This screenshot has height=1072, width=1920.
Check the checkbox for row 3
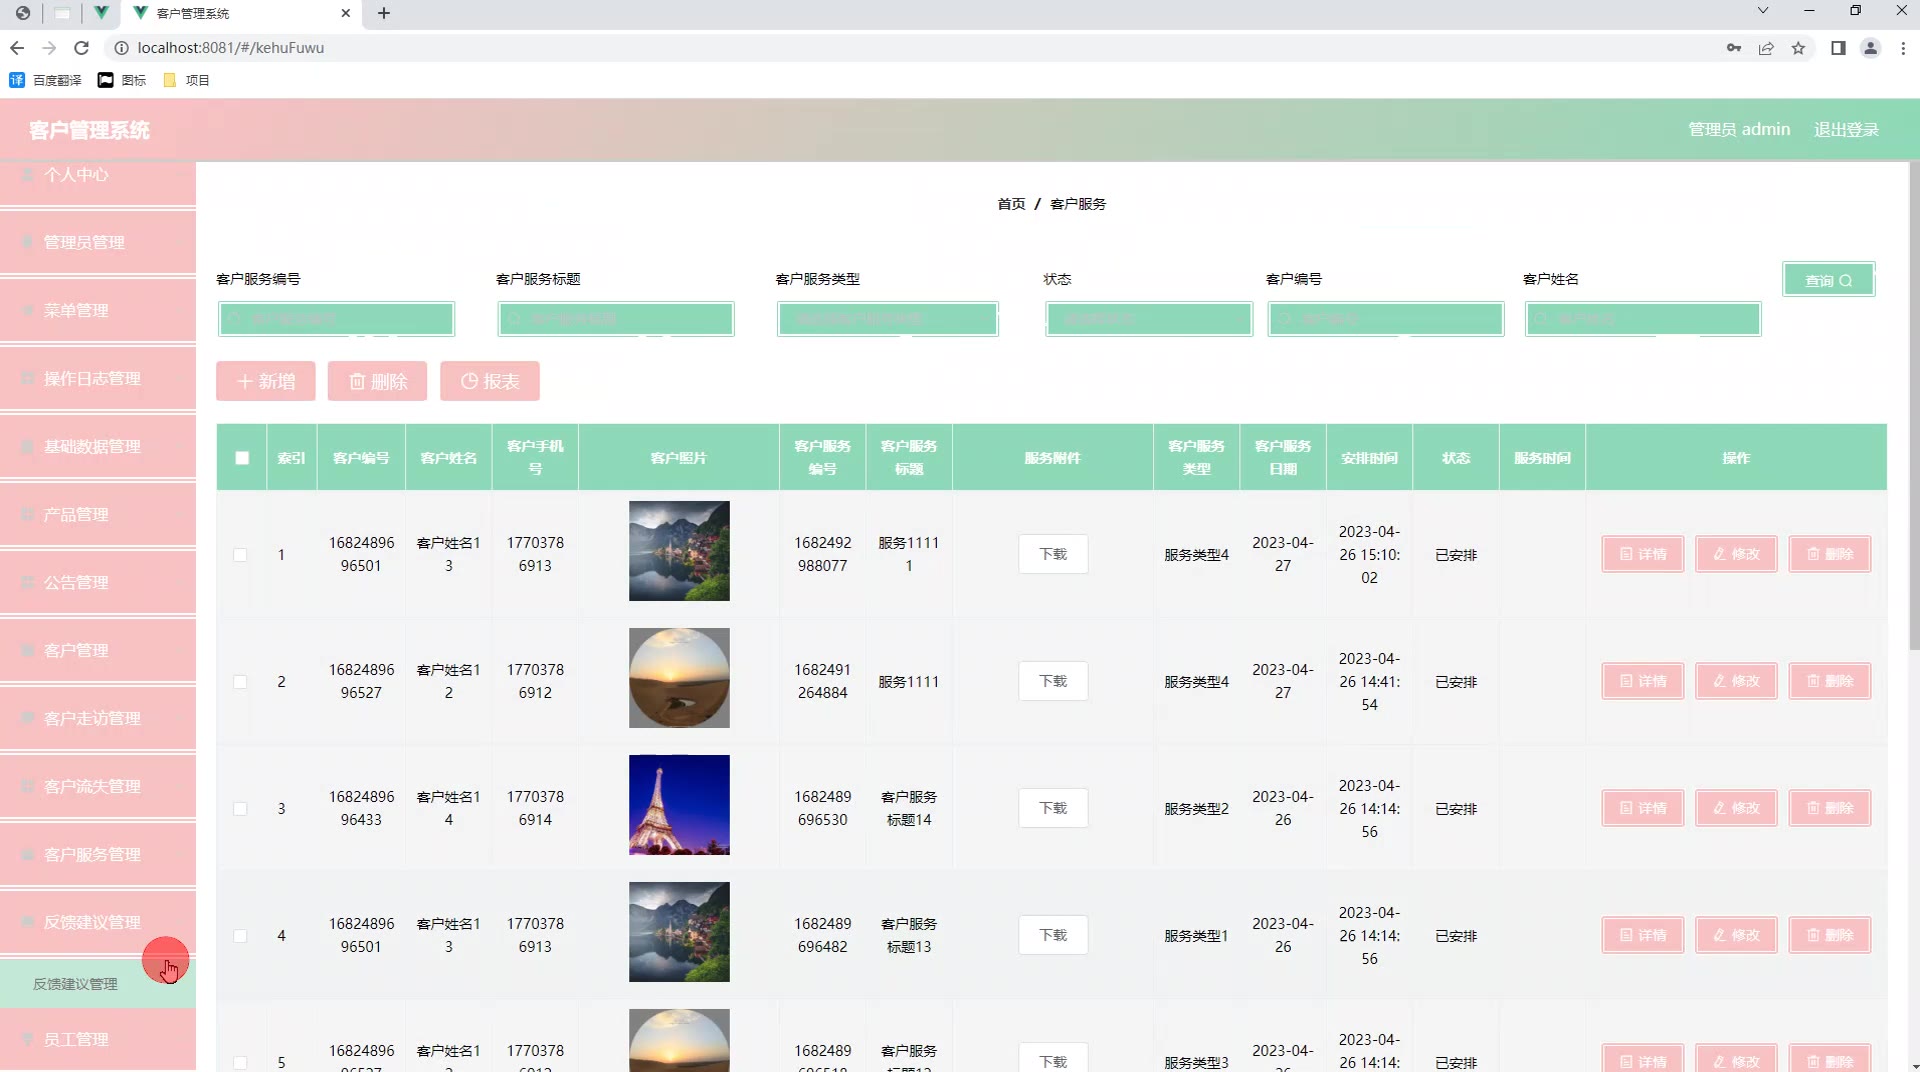[x=240, y=809]
